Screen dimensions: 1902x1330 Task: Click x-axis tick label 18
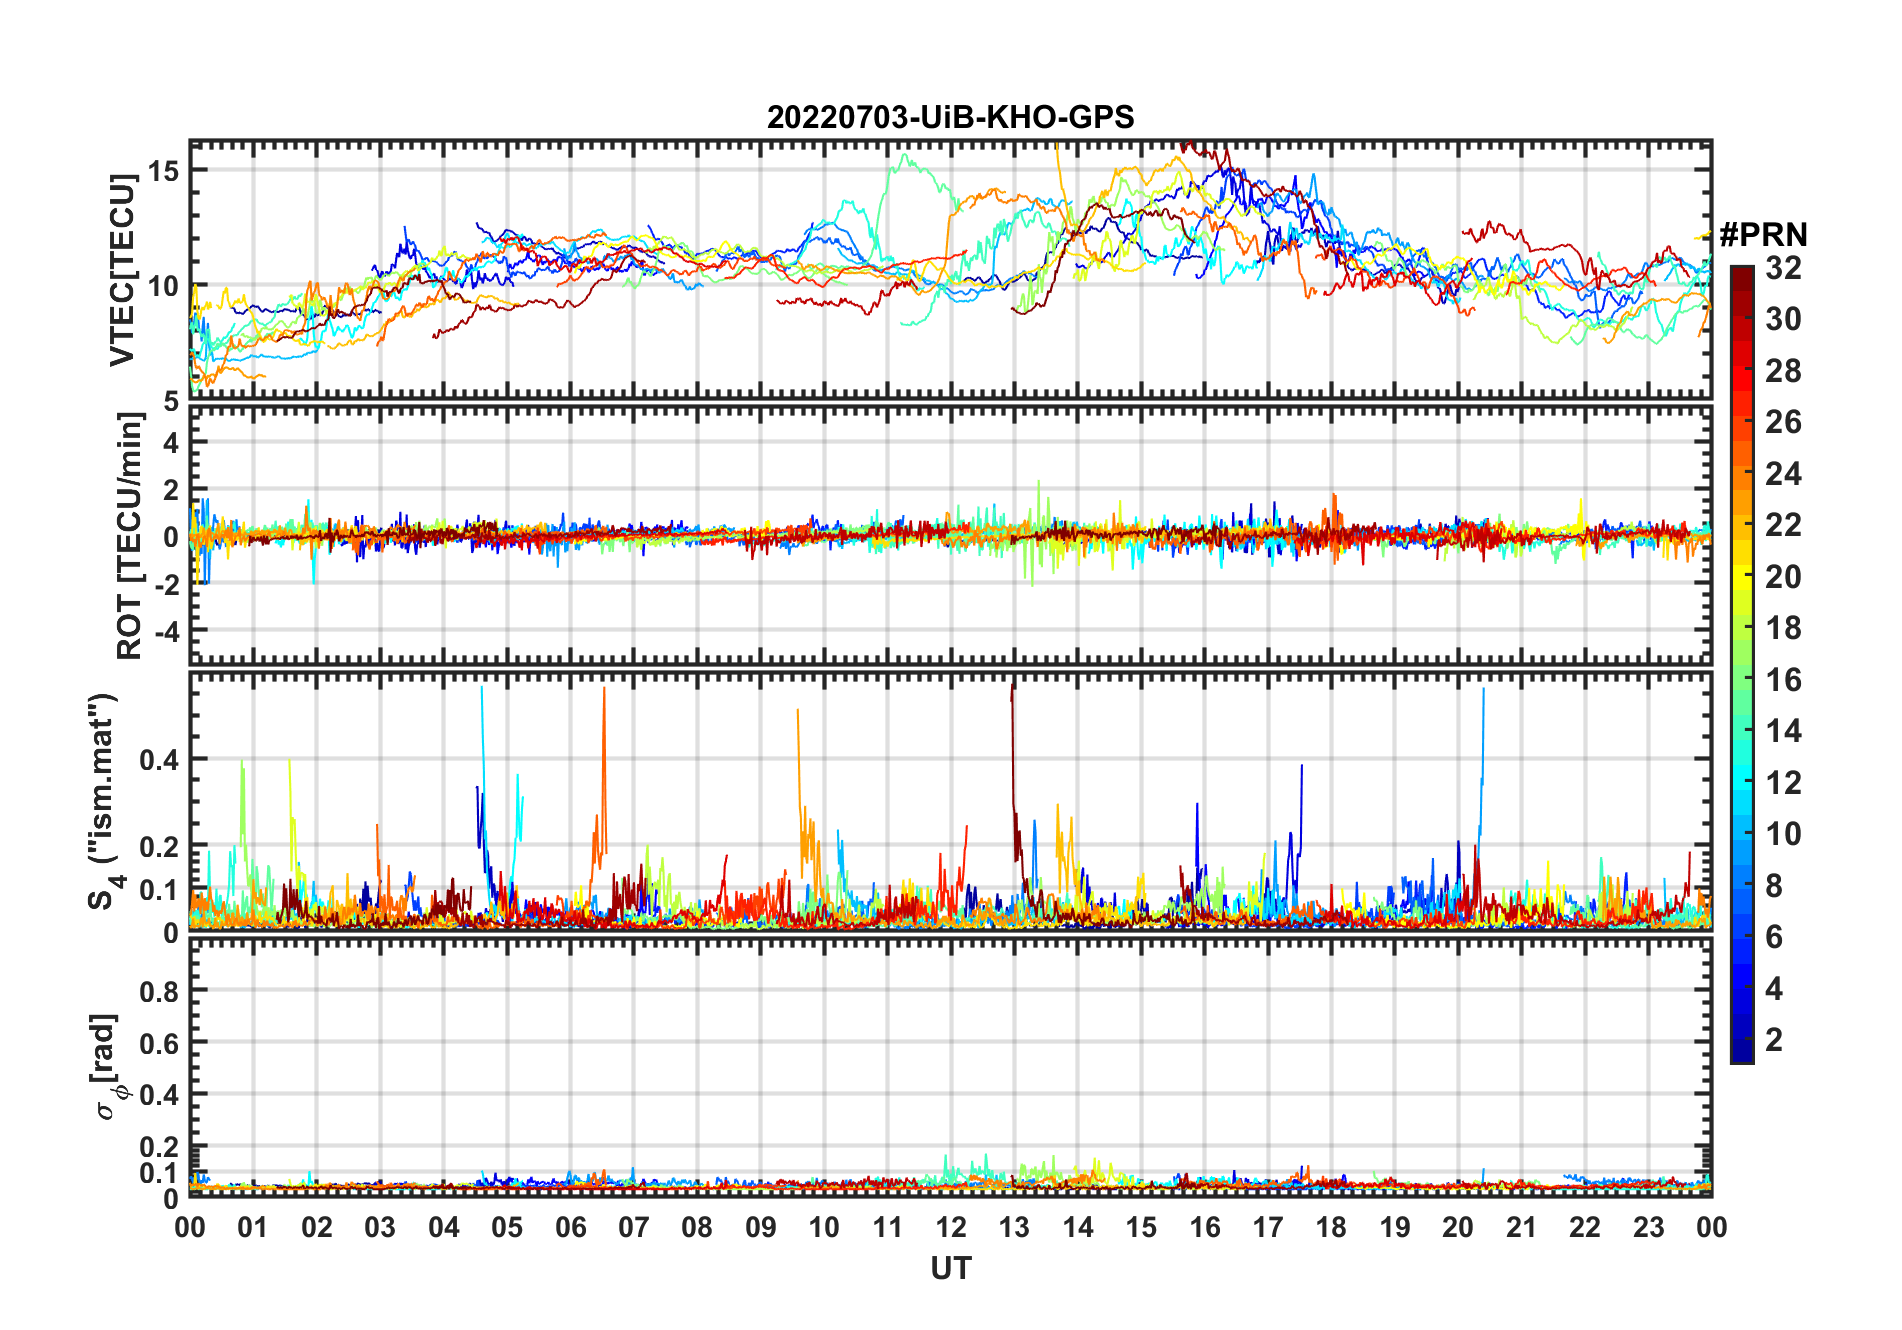(1331, 1227)
